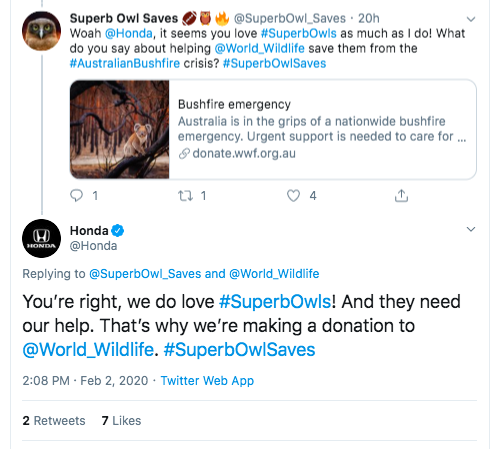496x449 pixels.
Task: Click Honda's blue verified badge
Action: tap(117, 231)
